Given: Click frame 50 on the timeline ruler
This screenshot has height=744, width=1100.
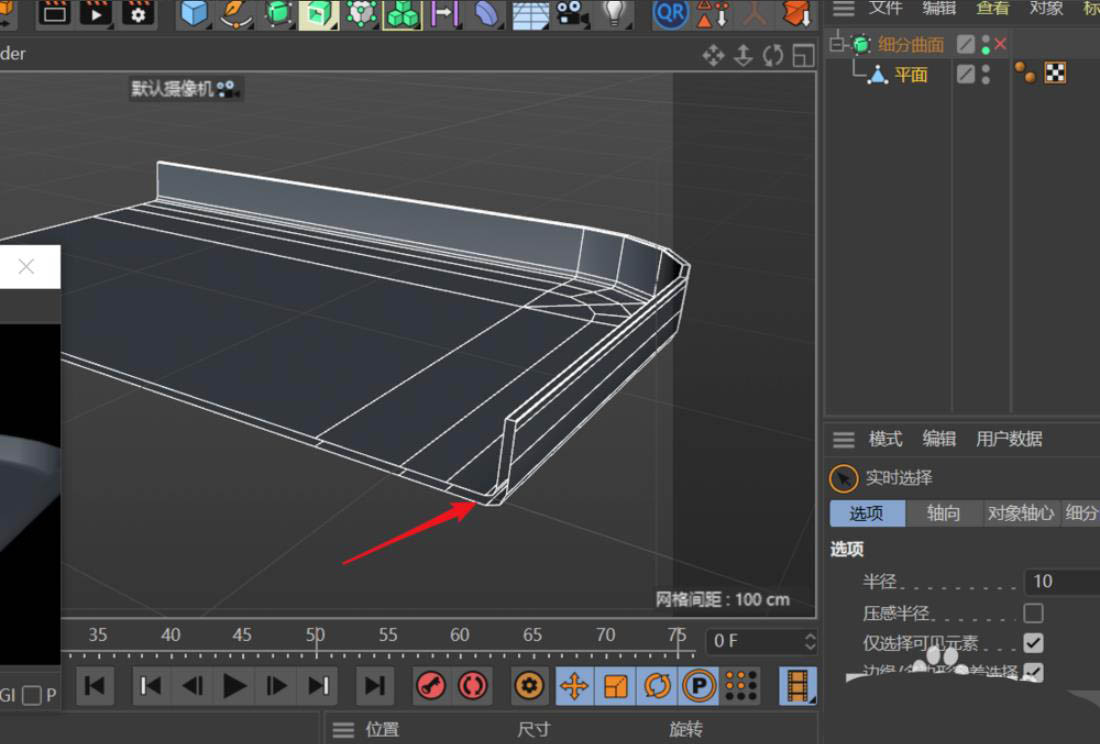Looking at the screenshot, I should [x=316, y=637].
